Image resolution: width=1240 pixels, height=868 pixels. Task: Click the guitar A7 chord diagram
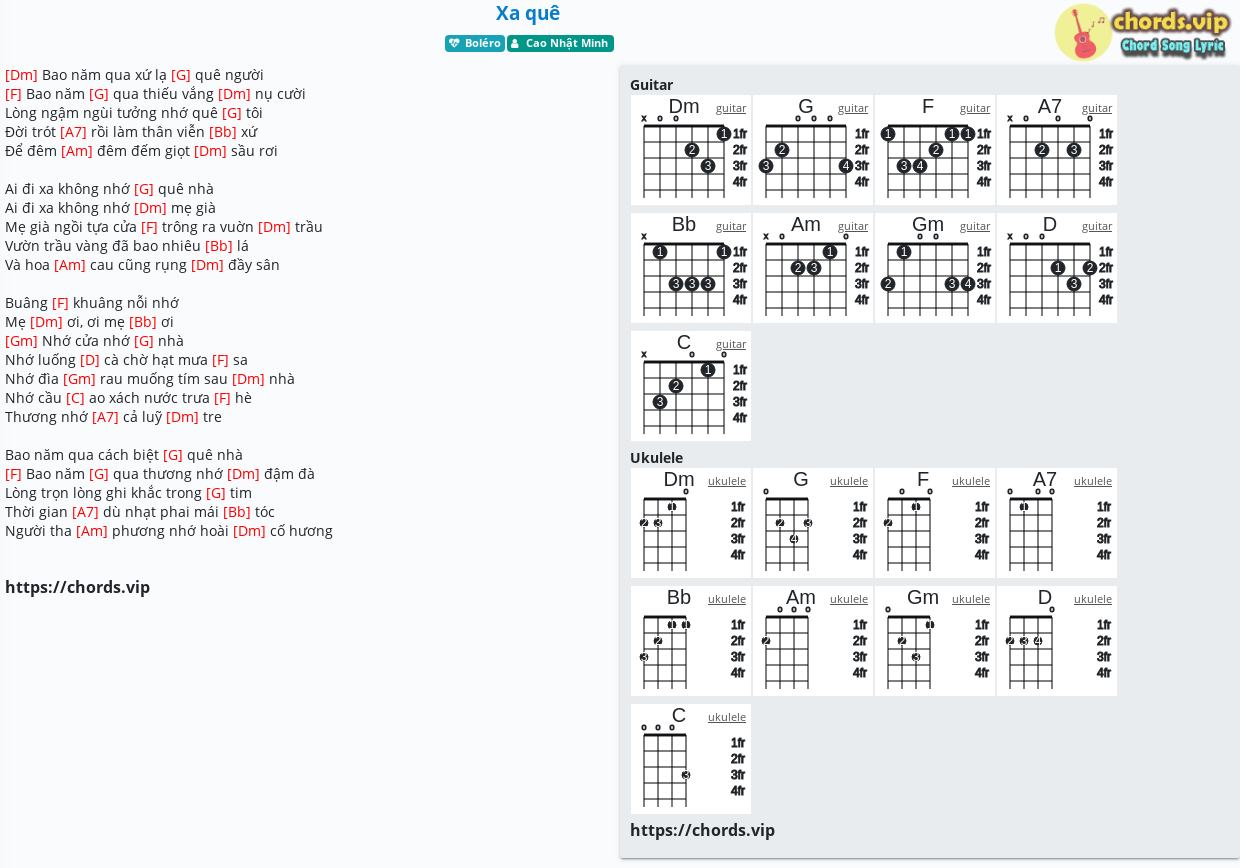[x=1057, y=150]
